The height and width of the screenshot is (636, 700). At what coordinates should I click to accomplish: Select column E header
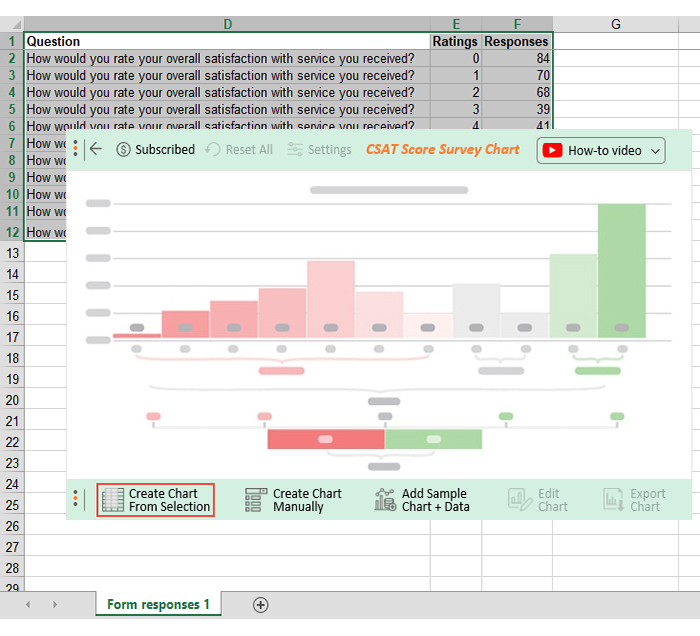point(456,24)
